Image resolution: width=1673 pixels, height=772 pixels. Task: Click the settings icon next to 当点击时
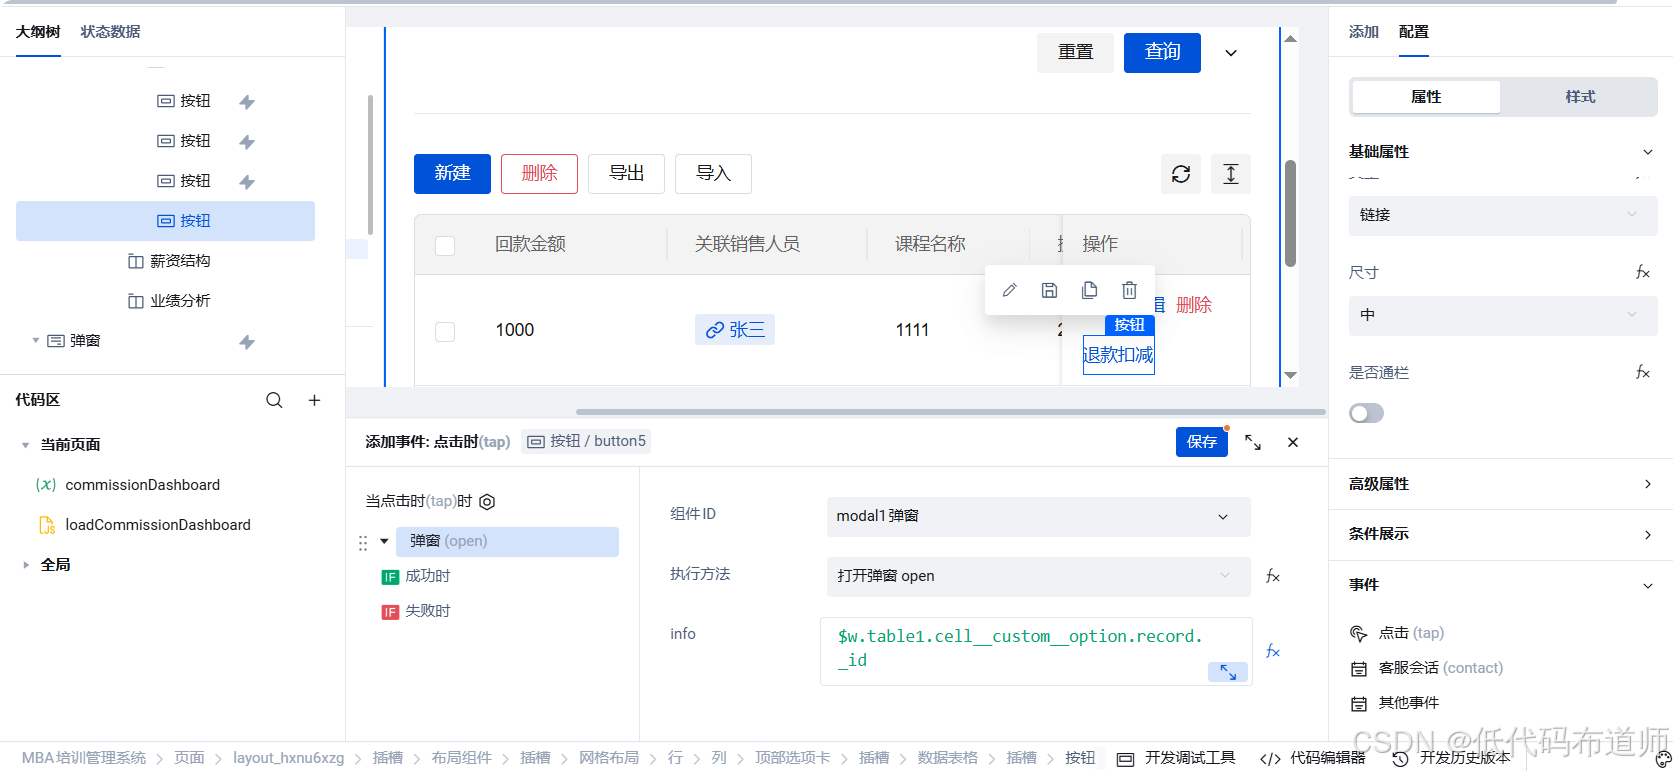pyautogui.click(x=487, y=502)
